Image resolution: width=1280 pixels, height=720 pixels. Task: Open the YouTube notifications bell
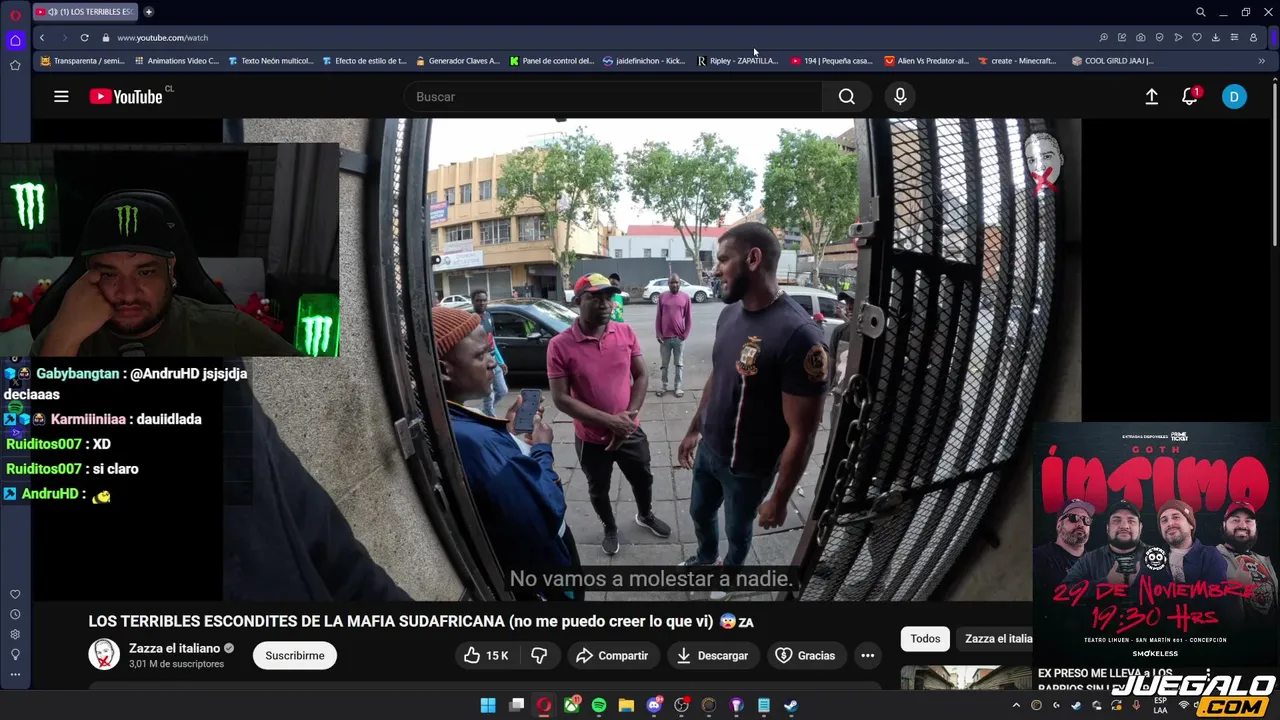click(1189, 97)
